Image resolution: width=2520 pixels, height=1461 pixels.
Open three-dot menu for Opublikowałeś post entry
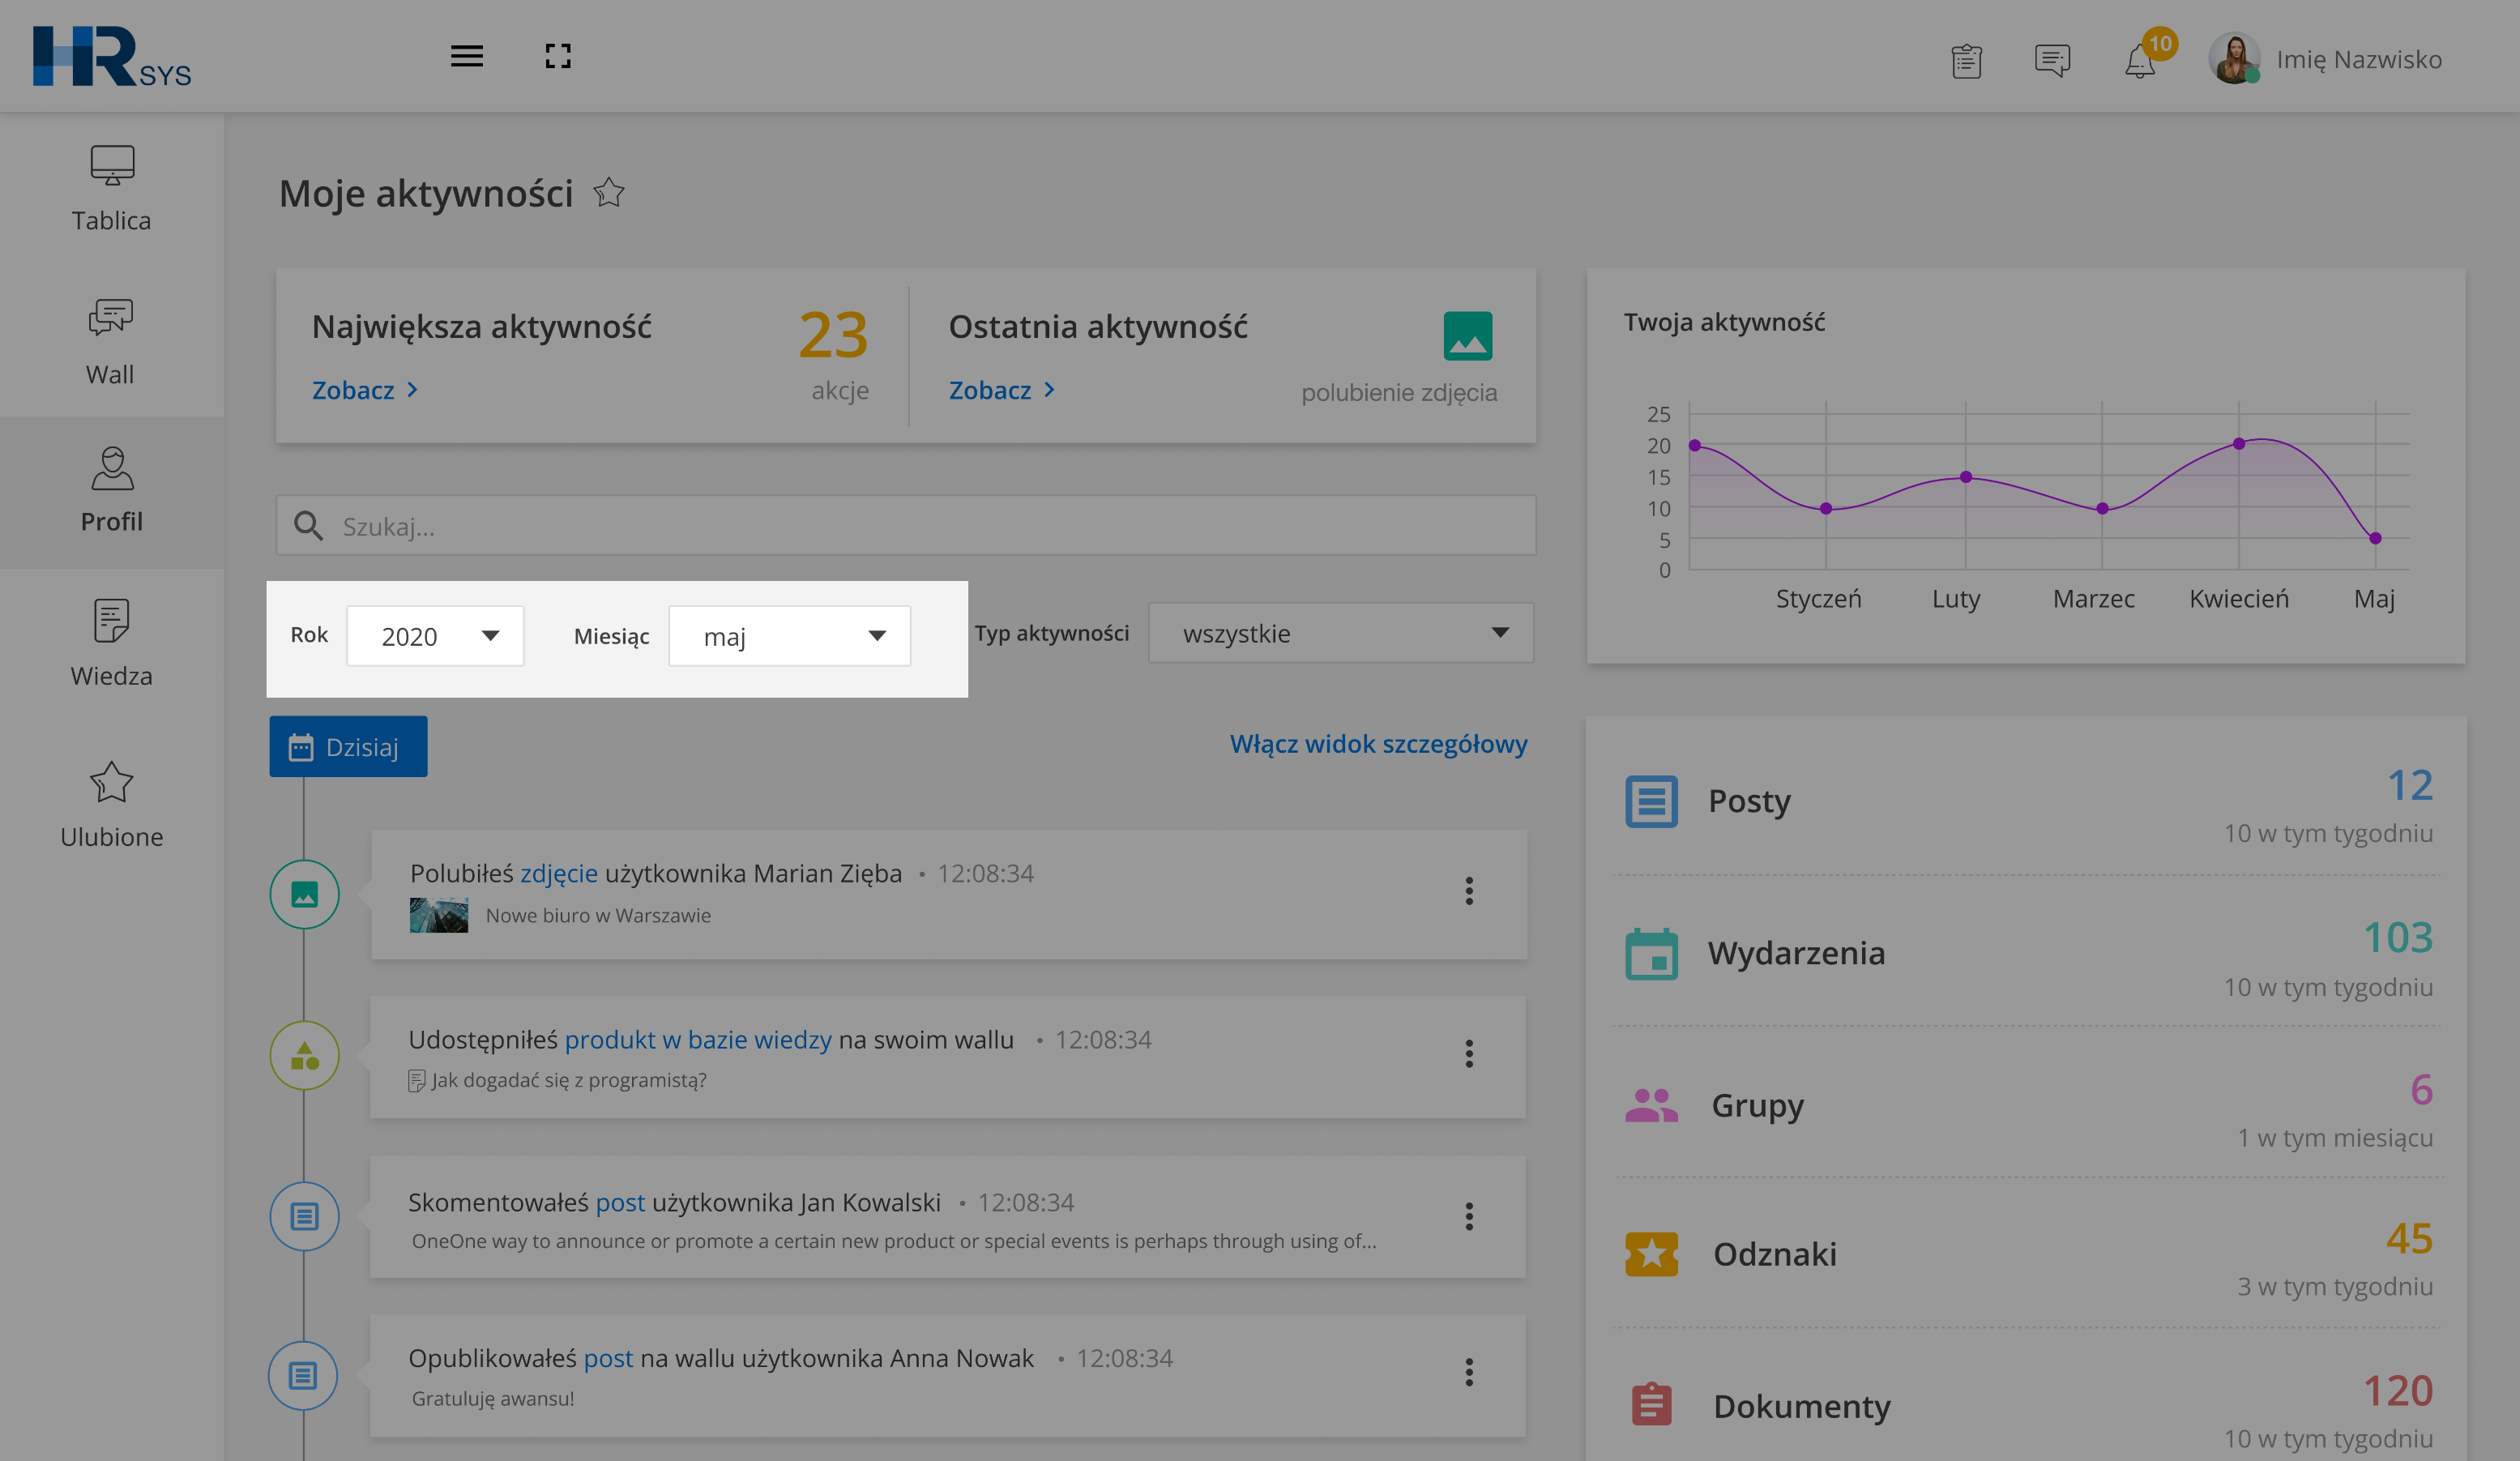click(1469, 1371)
